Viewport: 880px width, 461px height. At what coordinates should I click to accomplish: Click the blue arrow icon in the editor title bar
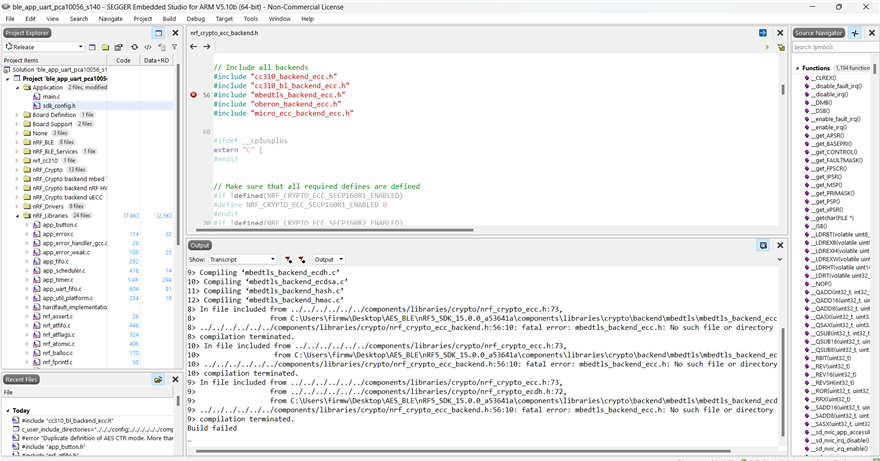tap(763, 33)
